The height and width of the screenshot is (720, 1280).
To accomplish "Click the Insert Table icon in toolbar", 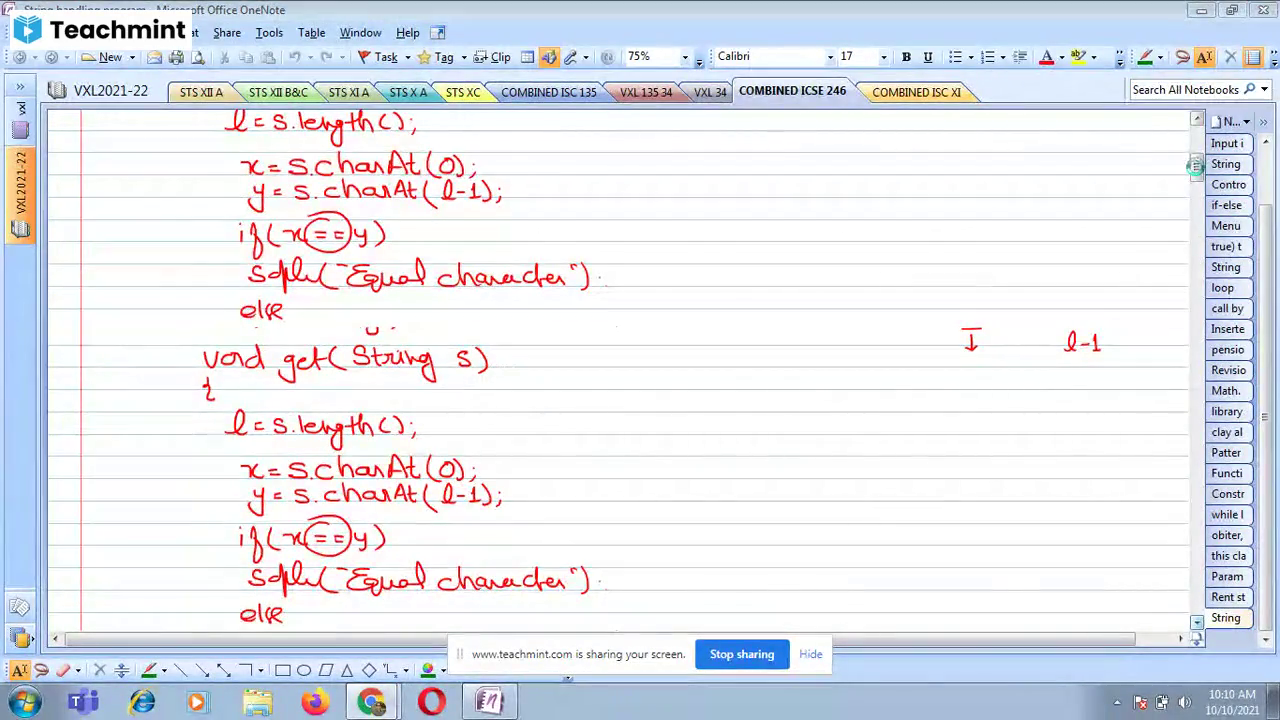I will pyautogui.click(x=527, y=57).
